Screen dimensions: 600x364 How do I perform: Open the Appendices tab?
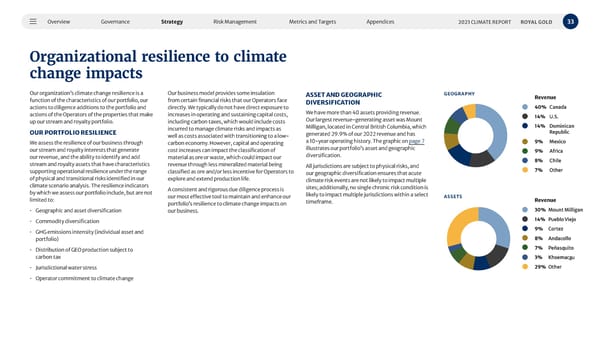click(x=380, y=22)
